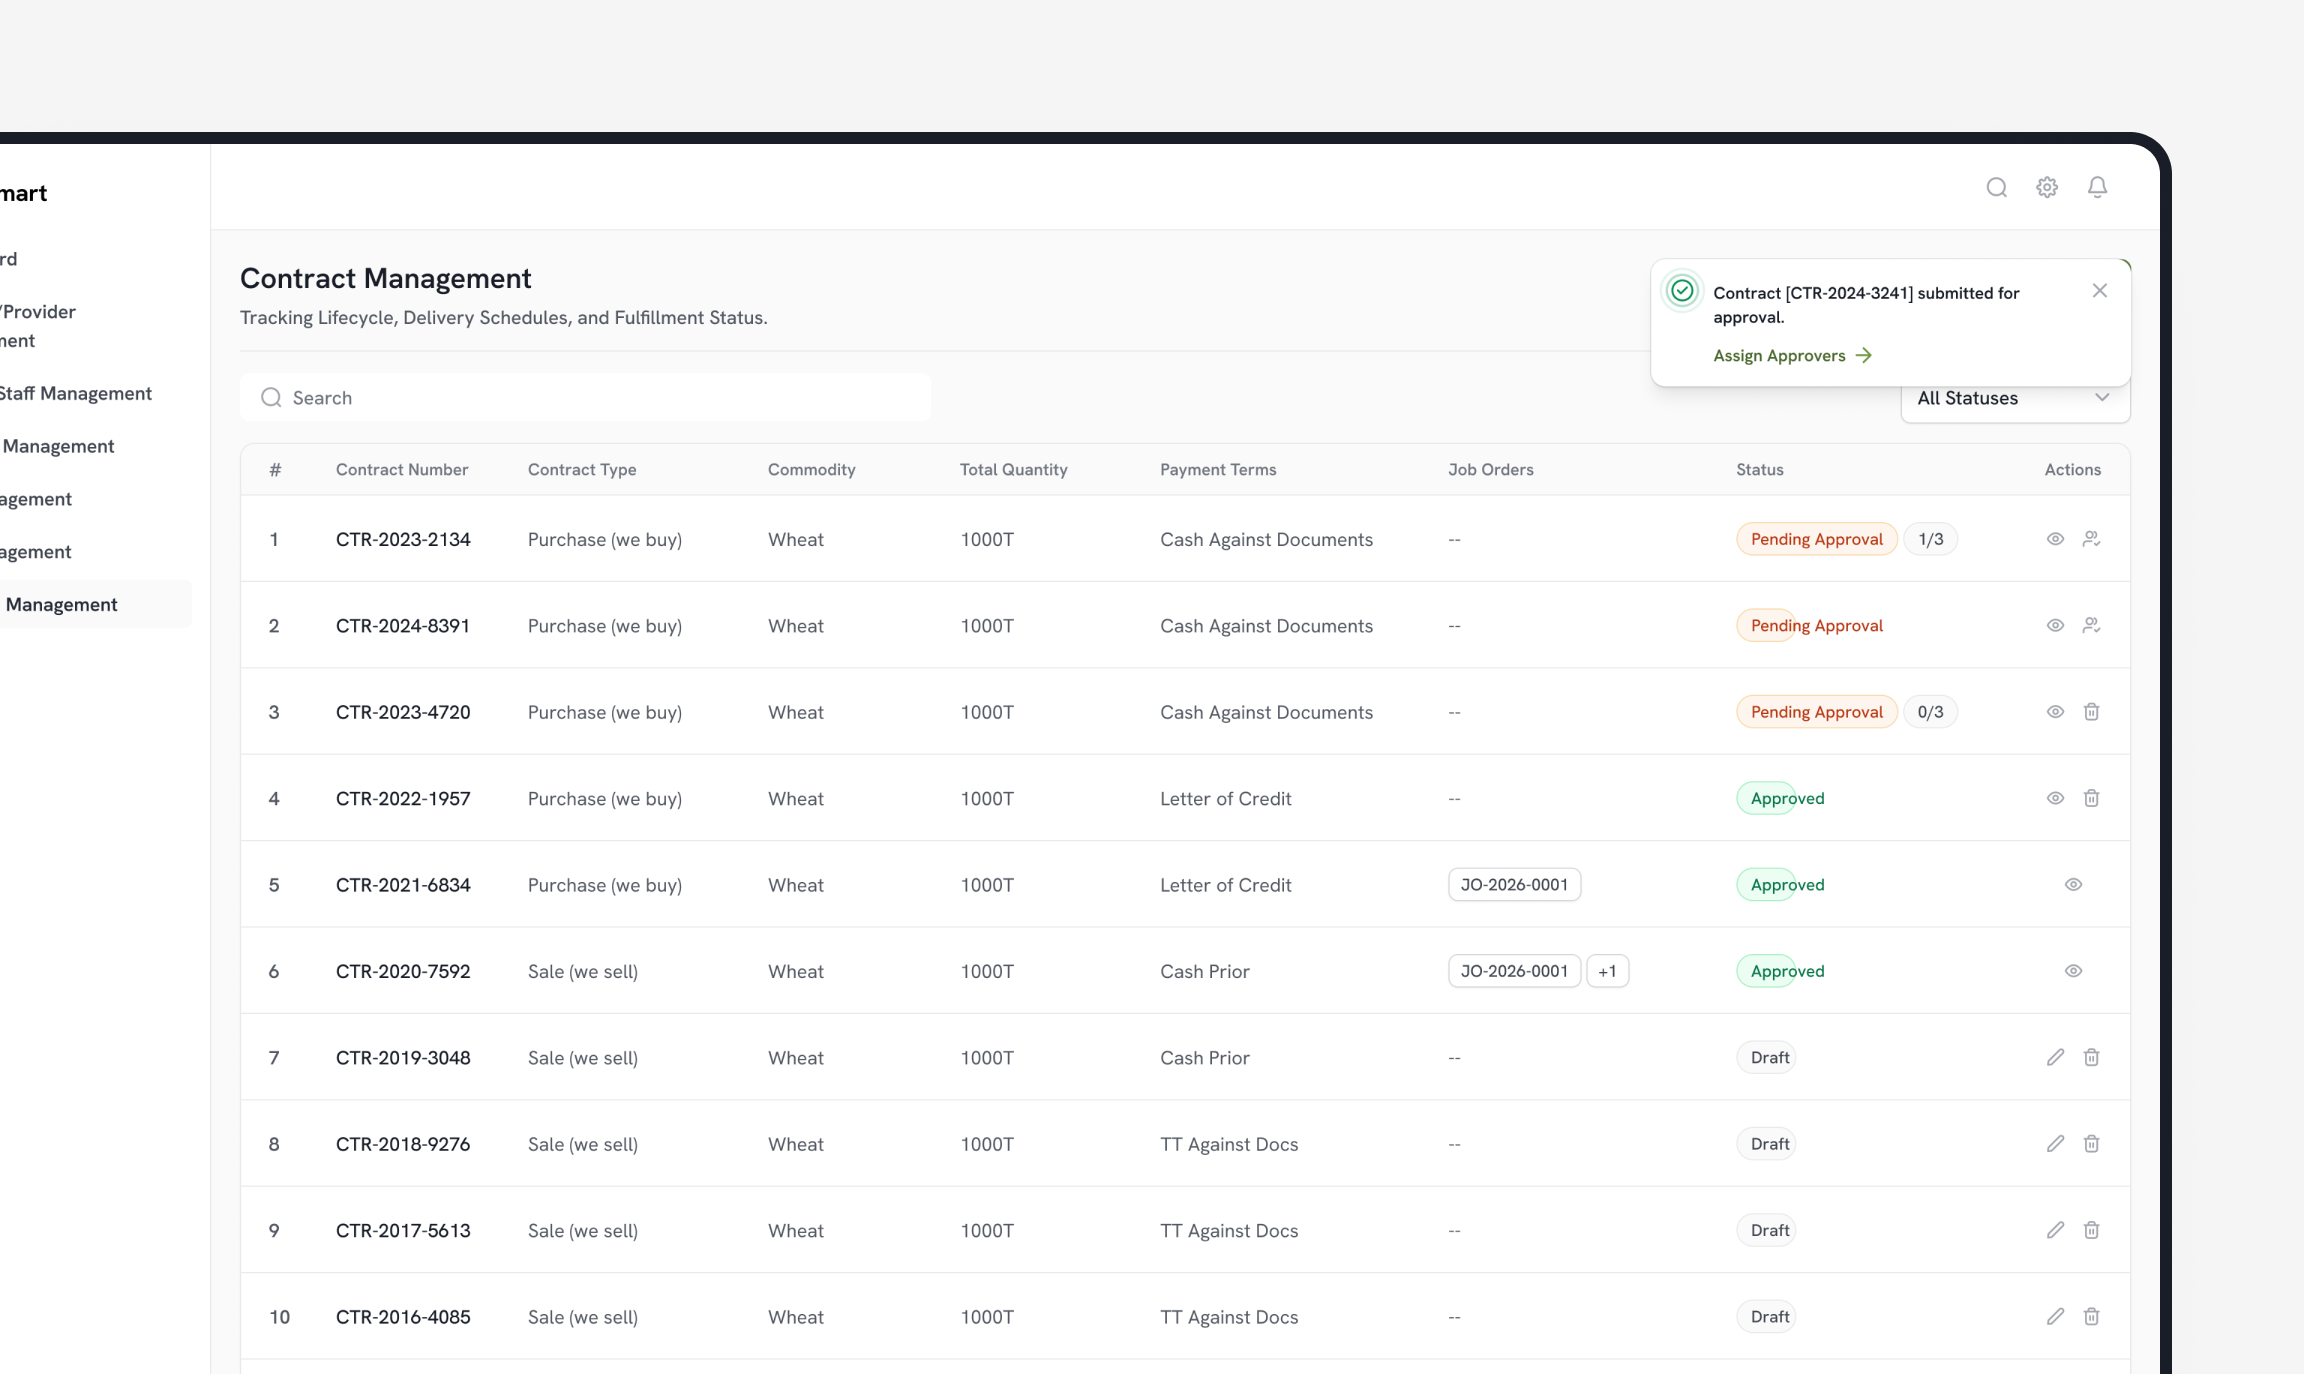Click the Job Orders column header

pyautogui.click(x=1491, y=470)
